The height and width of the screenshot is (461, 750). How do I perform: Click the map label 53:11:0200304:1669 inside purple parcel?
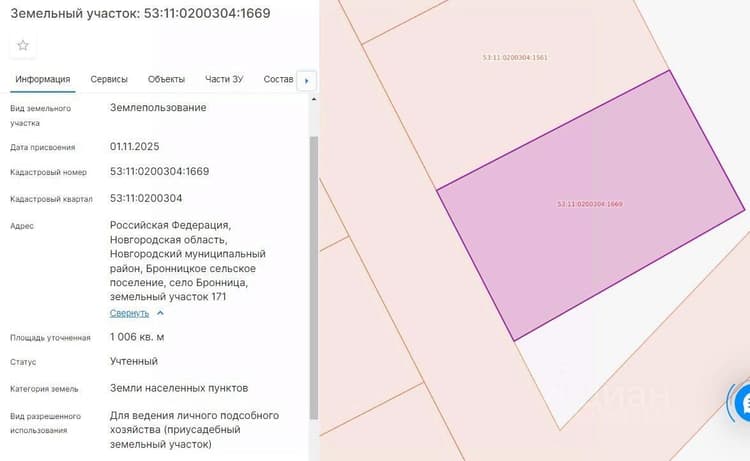589,204
